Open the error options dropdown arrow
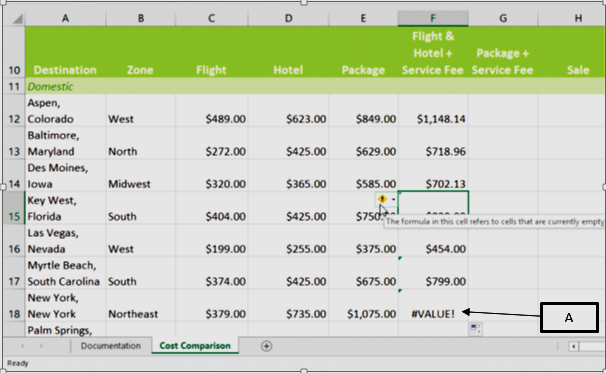Image resolution: width=606 pixels, height=373 pixels. pyautogui.click(x=393, y=199)
